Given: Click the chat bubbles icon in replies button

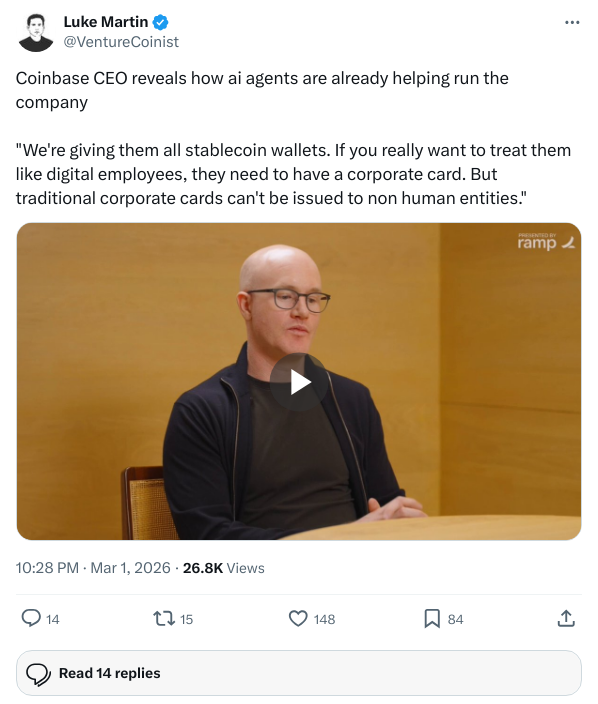Looking at the screenshot, I should pyautogui.click(x=38, y=674).
